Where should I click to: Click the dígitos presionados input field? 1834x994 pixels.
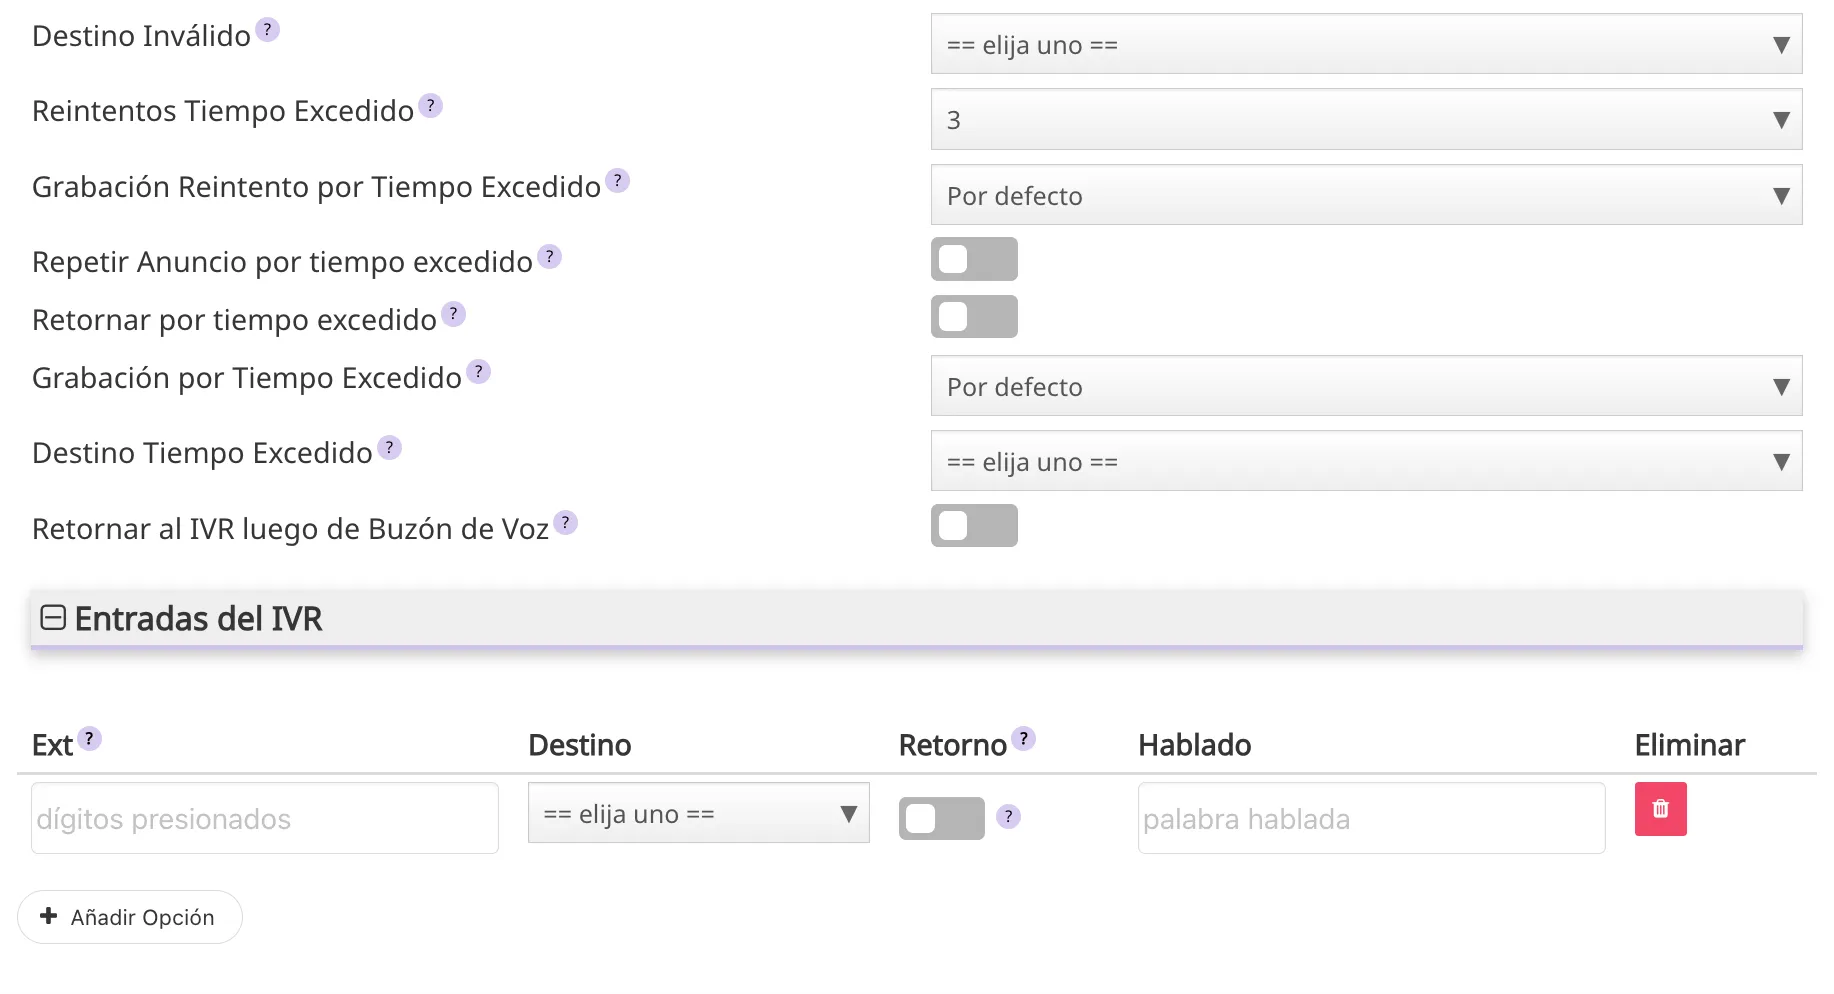click(x=262, y=817)
